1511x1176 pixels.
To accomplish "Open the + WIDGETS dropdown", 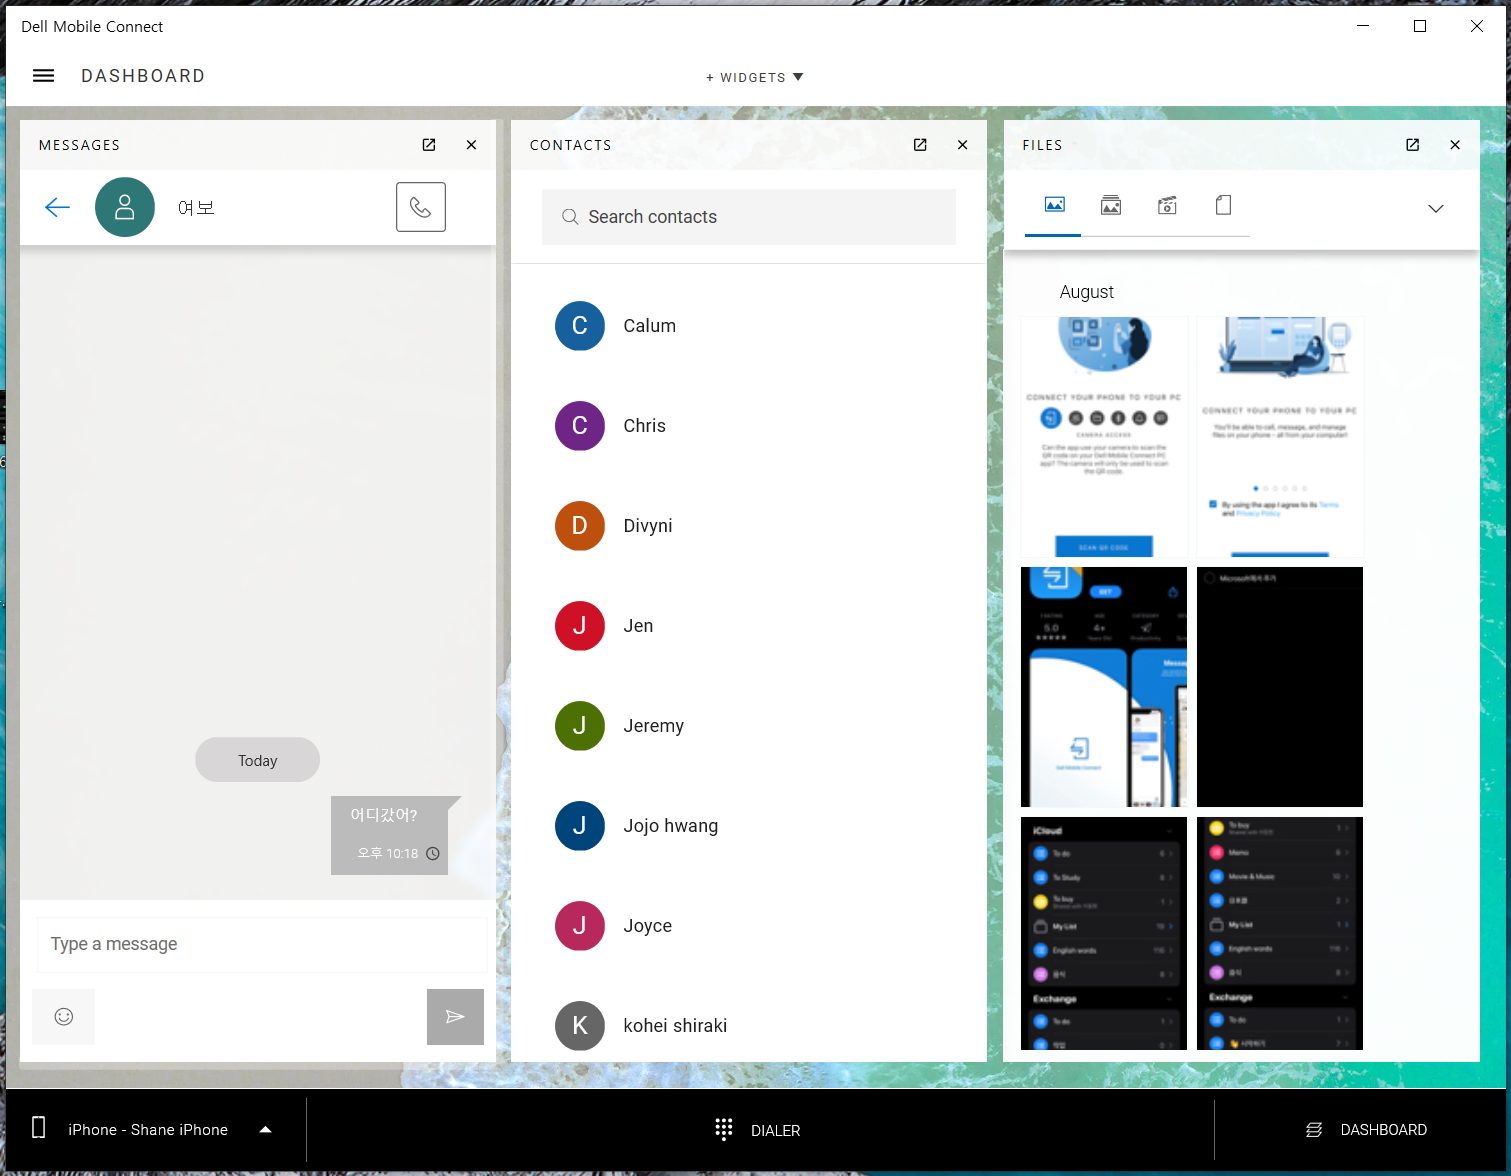I will [x=755, y=77].
